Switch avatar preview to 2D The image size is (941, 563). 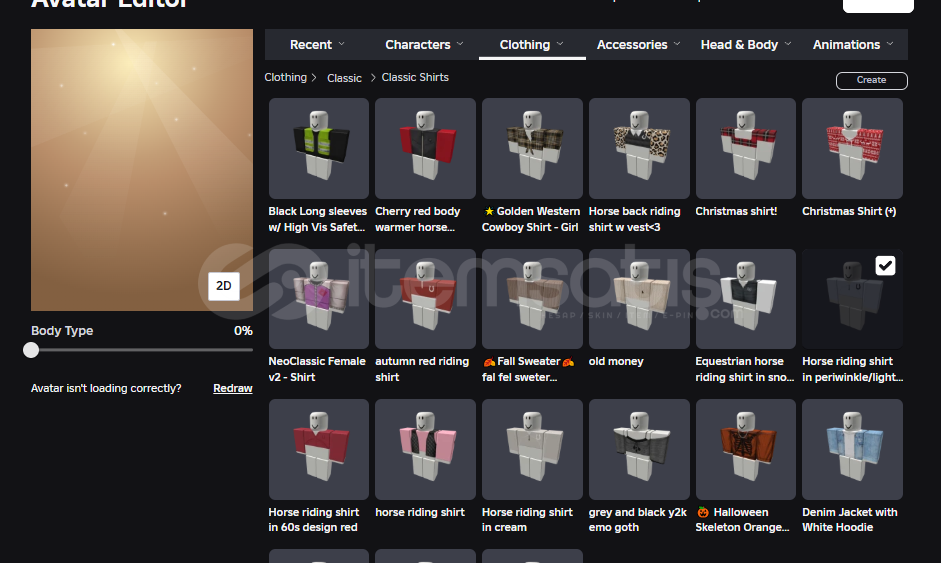[224, 286]
